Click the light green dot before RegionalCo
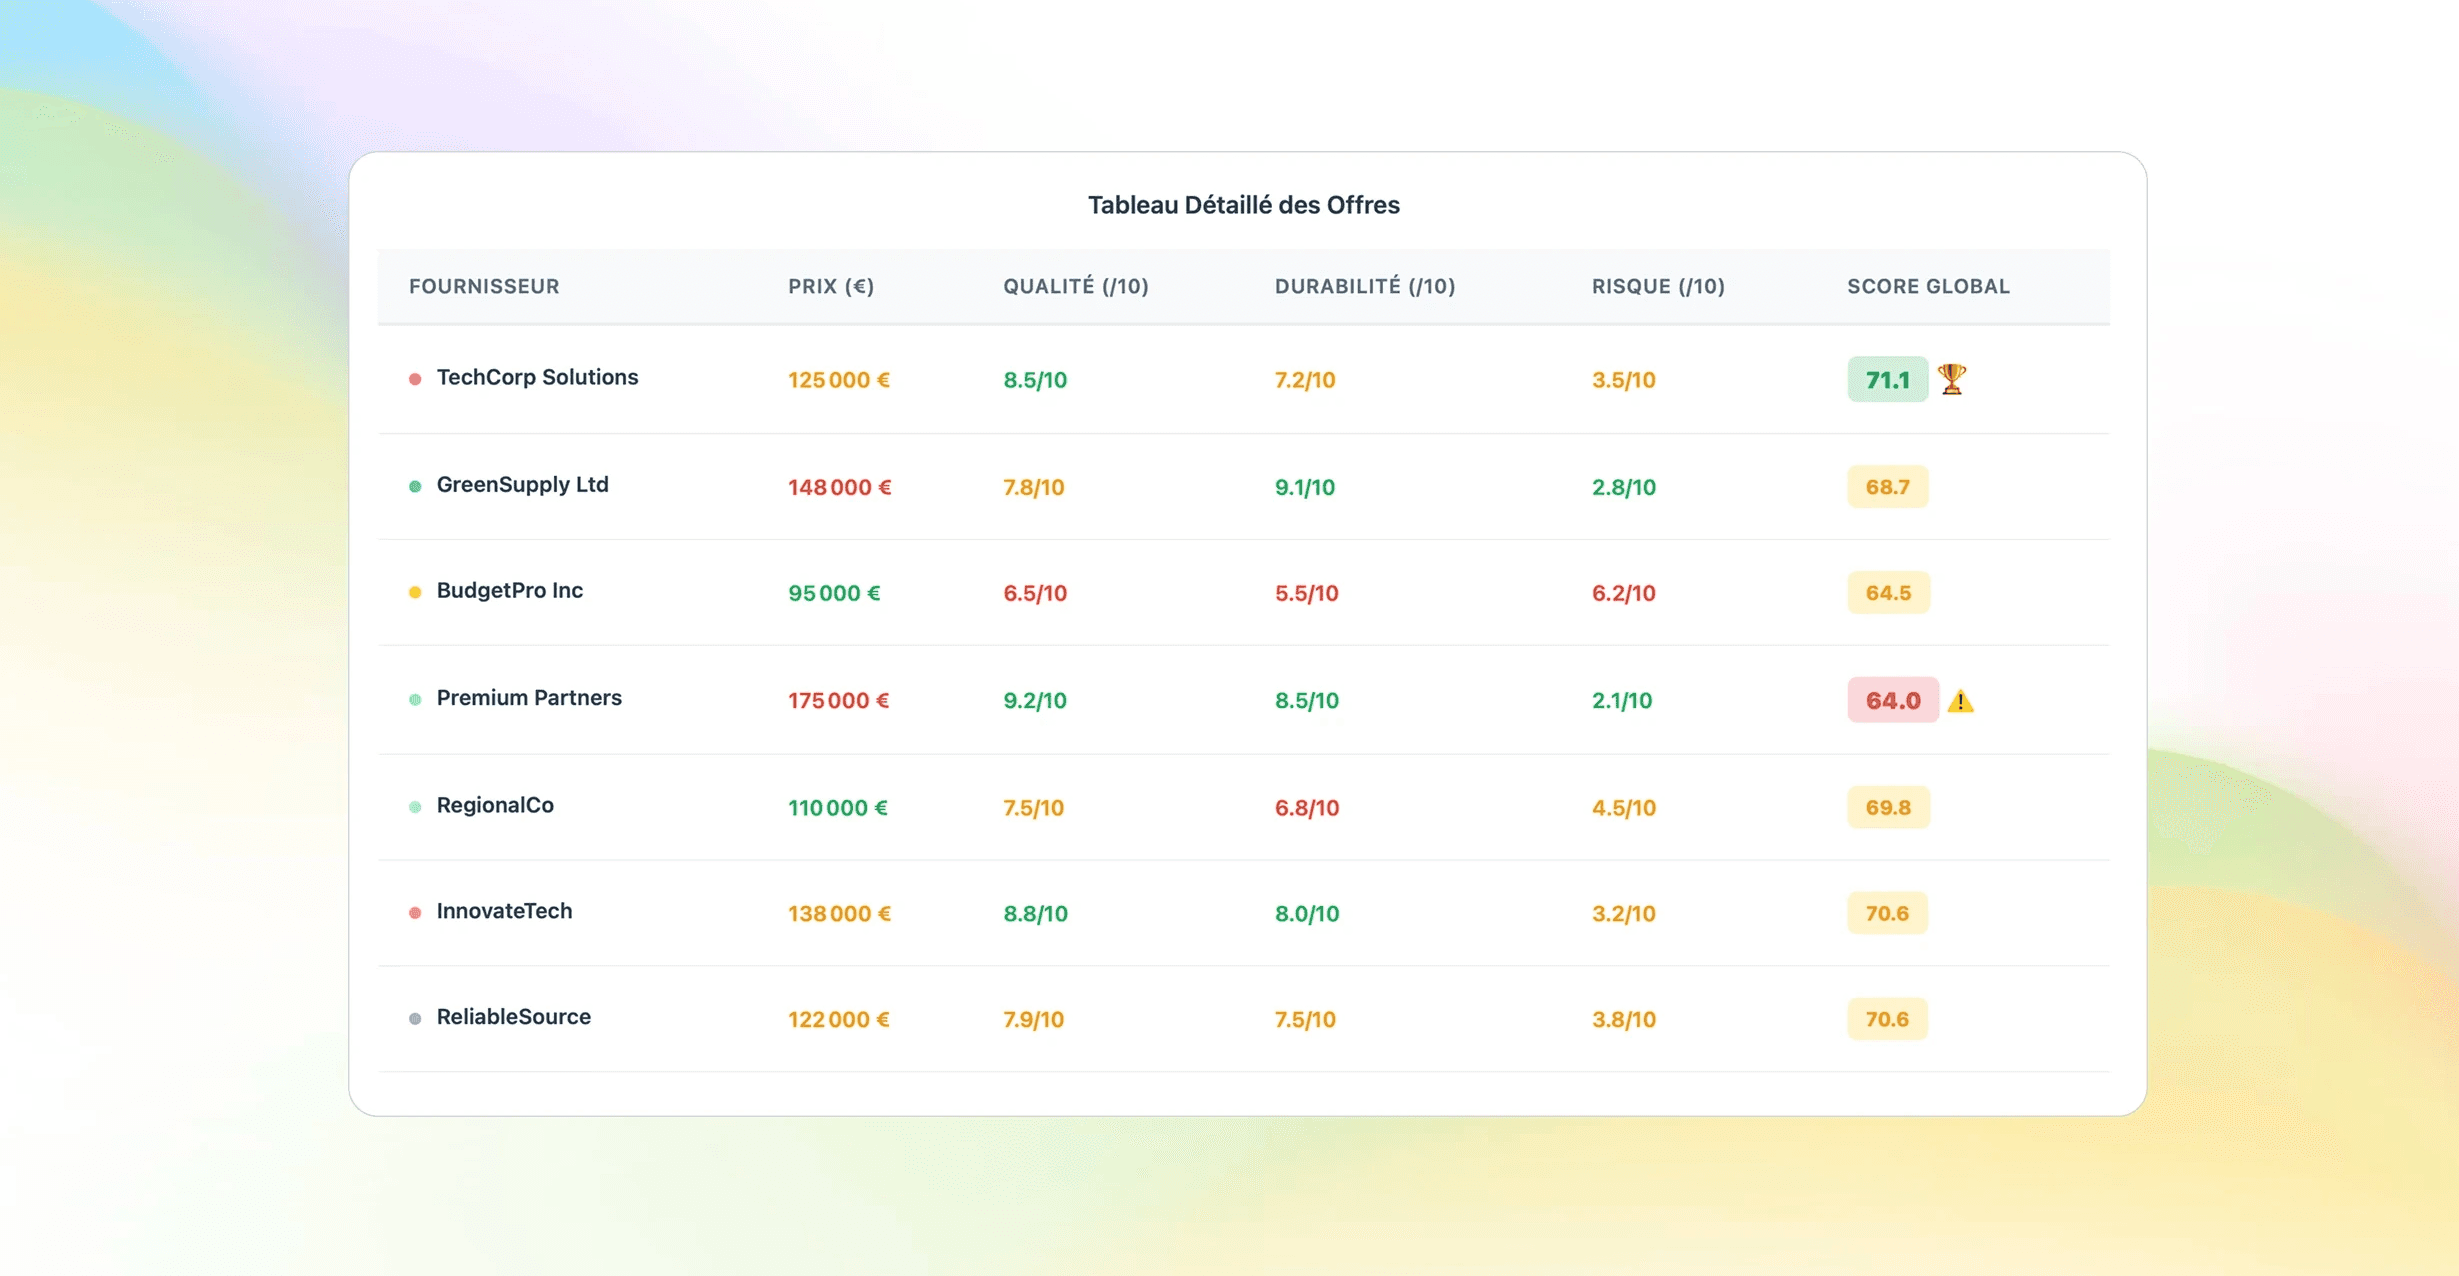The height and width of the screenshot is (1276, 2459). [415, 806]
